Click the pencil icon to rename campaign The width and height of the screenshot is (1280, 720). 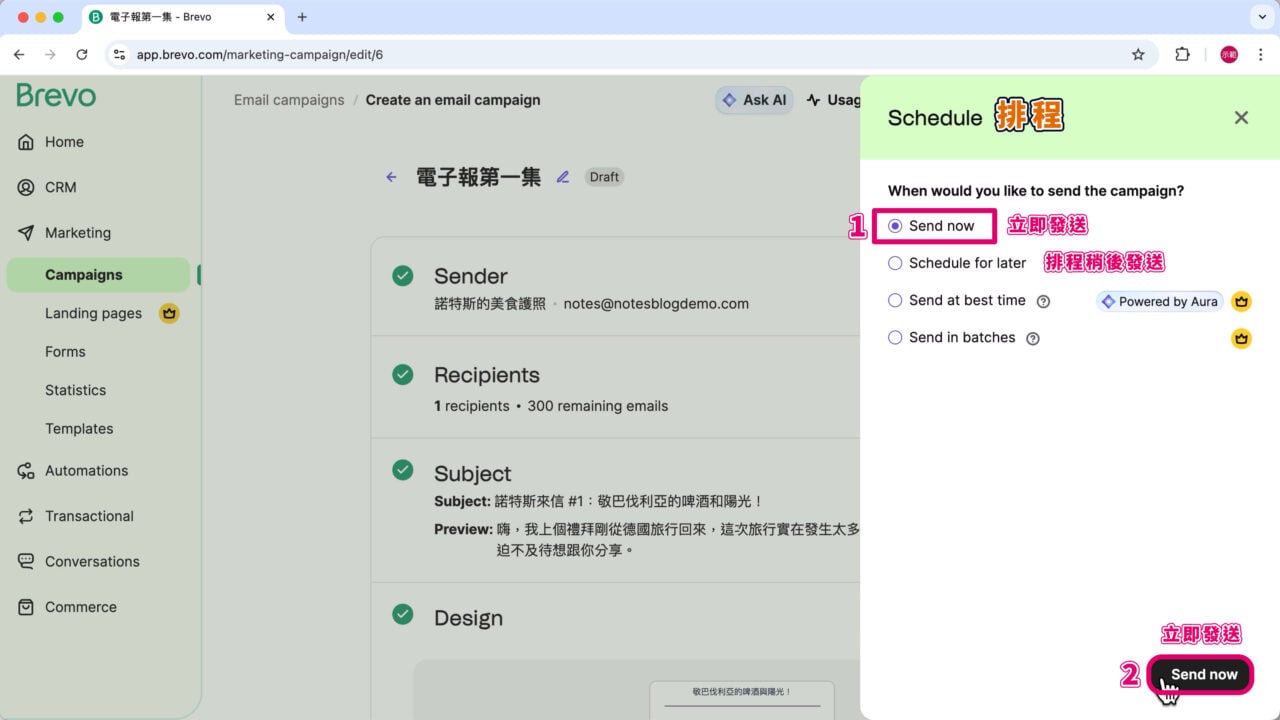[x=563, y=177]
